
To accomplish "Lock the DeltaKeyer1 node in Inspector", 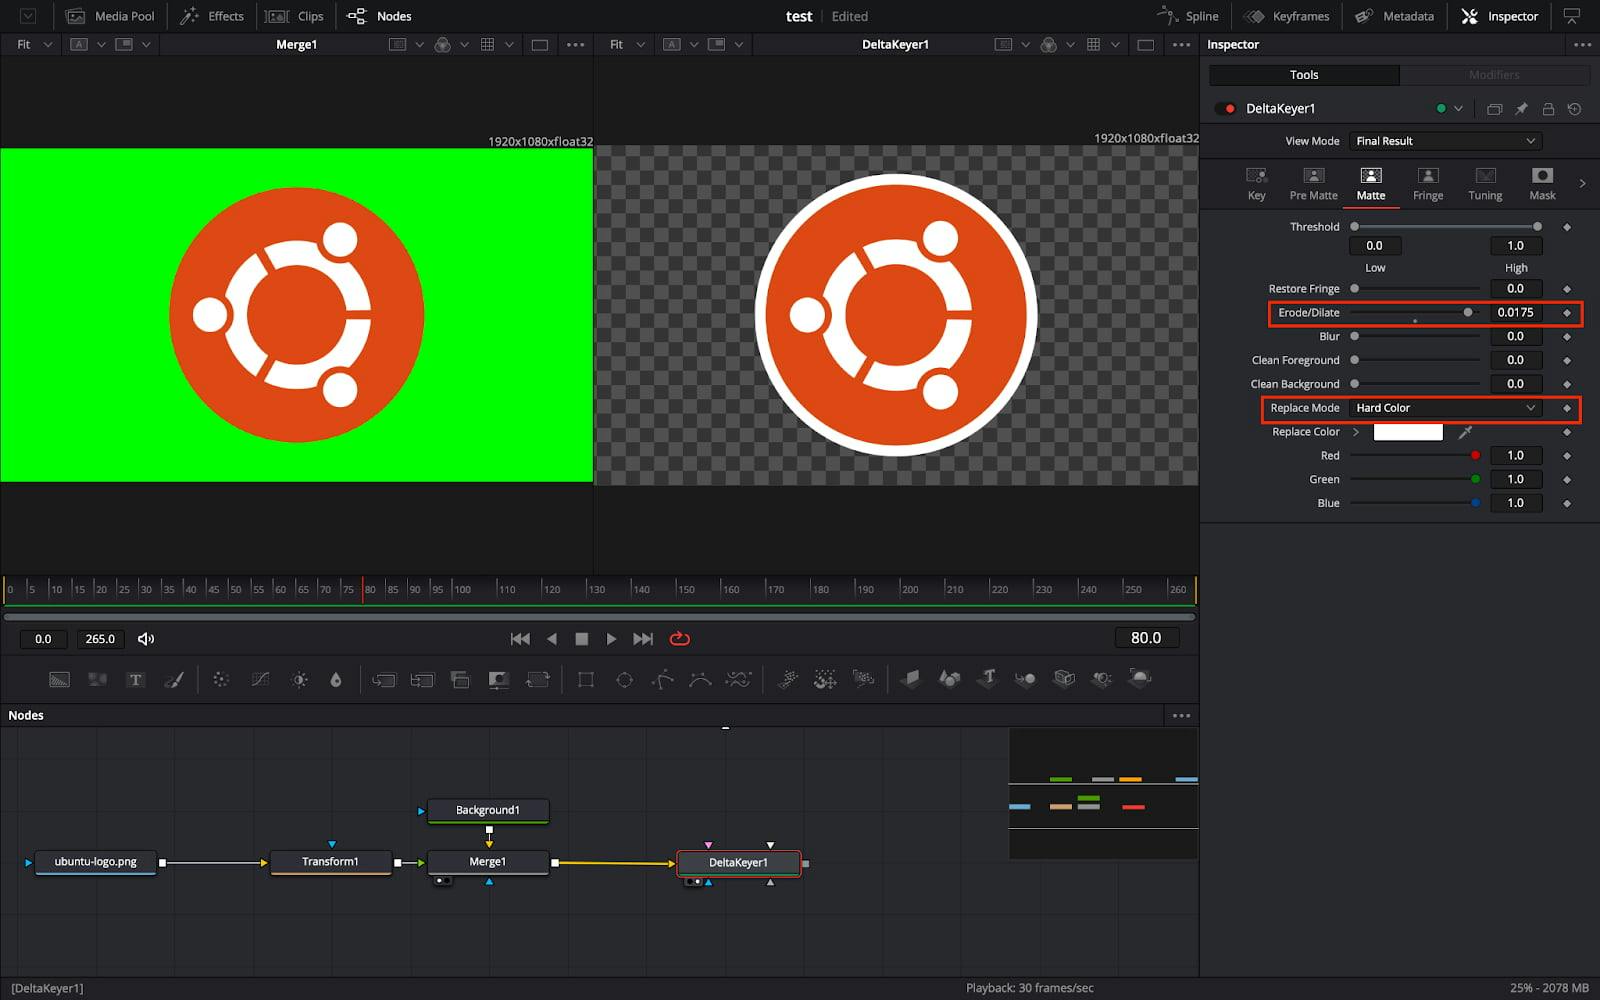I will pos(1549,108).
